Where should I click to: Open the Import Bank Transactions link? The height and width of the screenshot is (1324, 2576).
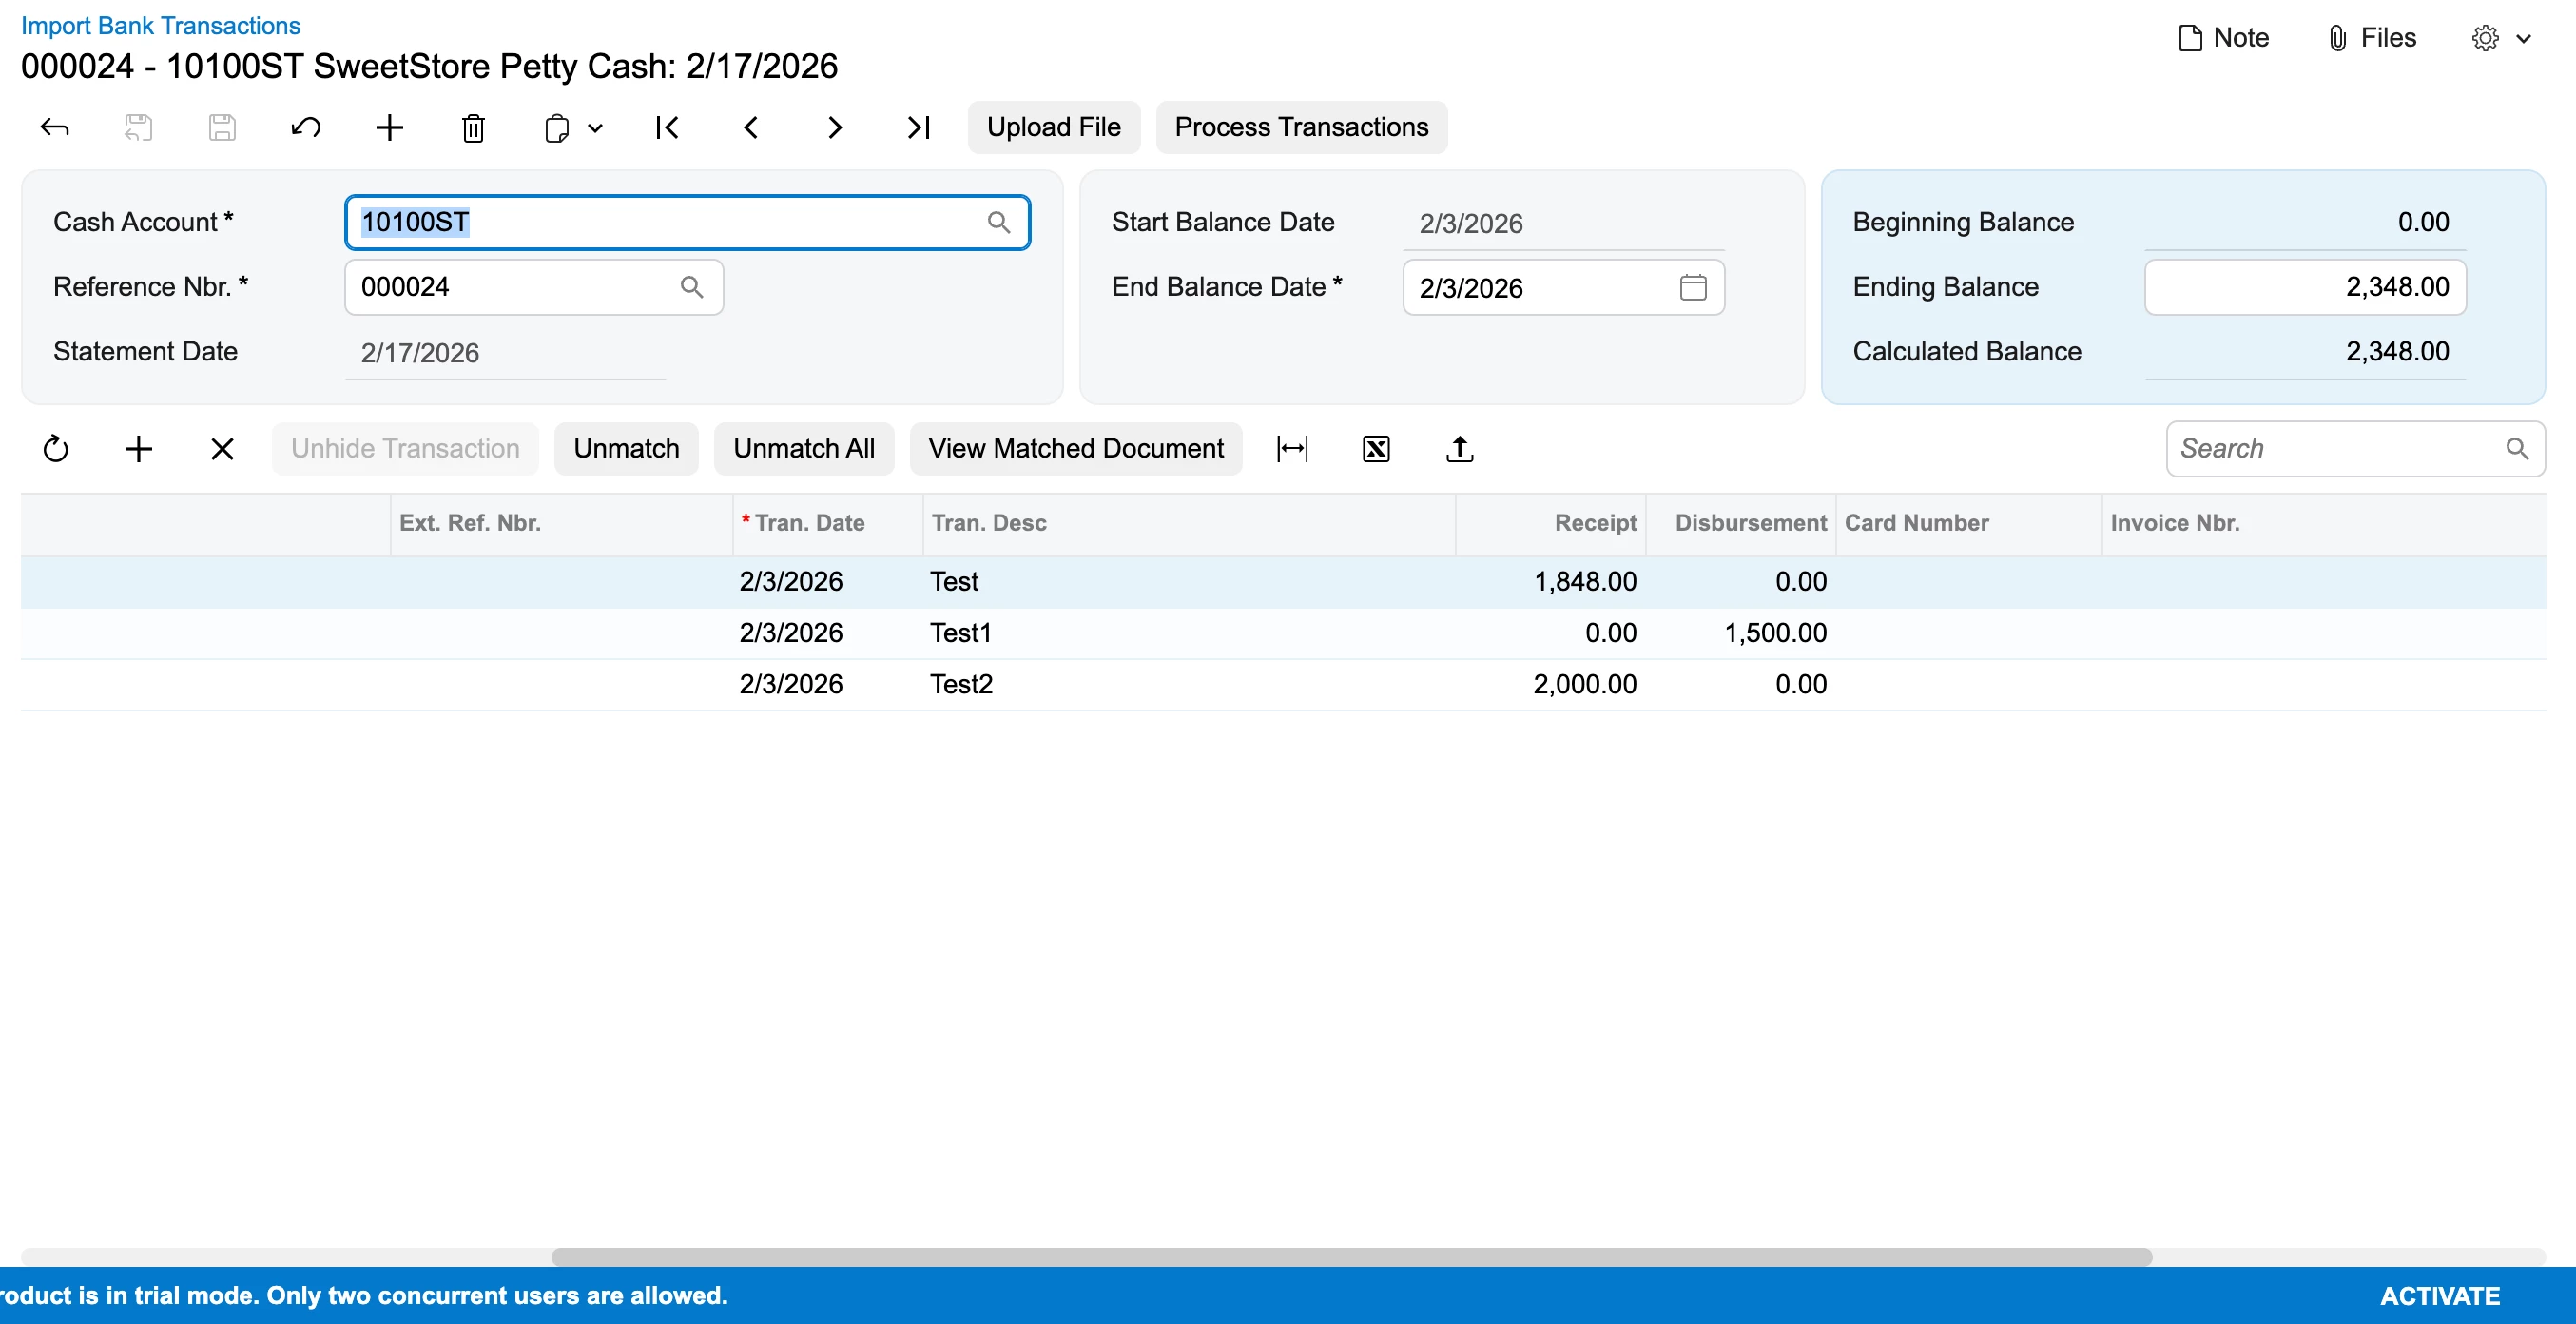[x=160, y=26]
